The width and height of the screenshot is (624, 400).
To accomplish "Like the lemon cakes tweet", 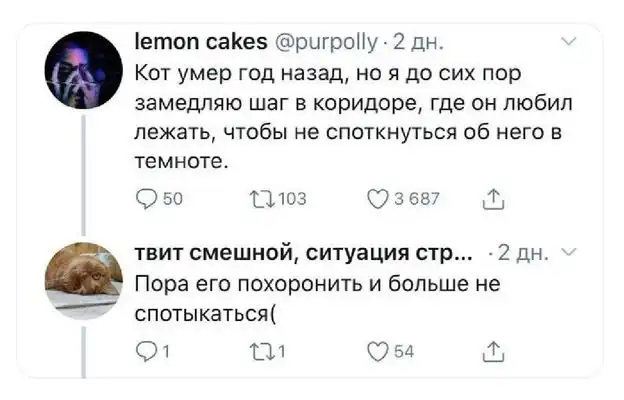I will [x=377, y=199].
